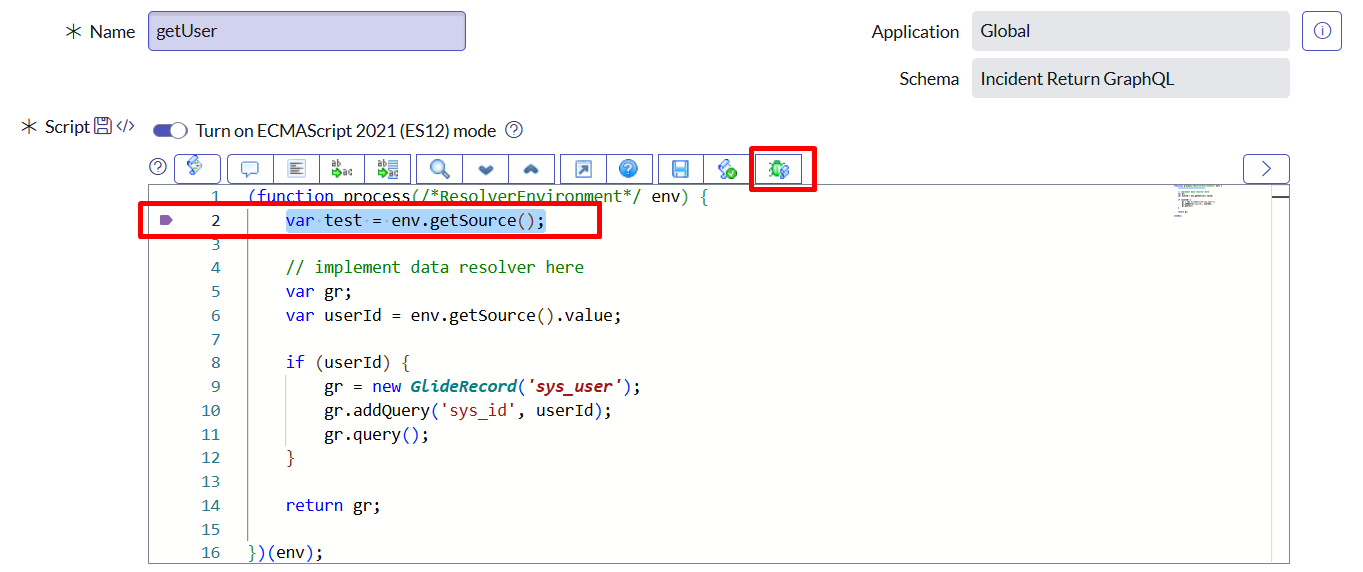Click the toolbar save disk icon

point(680,169)
